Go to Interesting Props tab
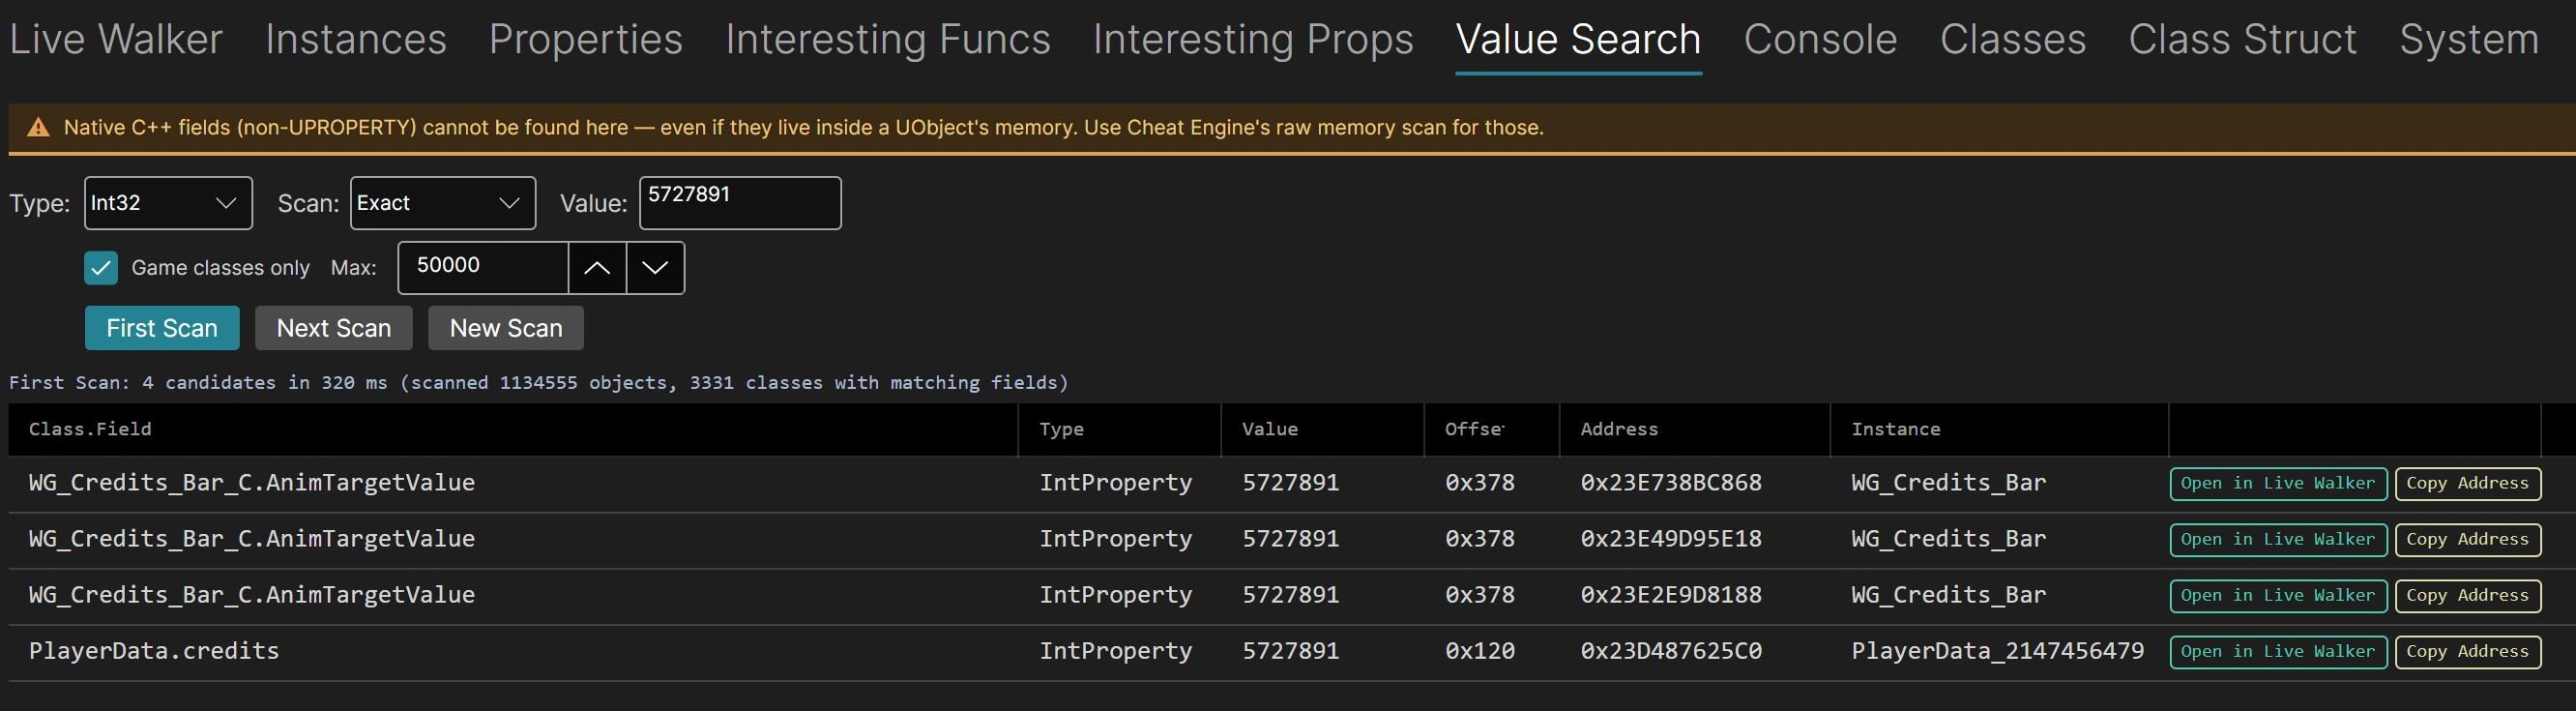The width and height of the screenshot is (2576, 711). 1253,39
